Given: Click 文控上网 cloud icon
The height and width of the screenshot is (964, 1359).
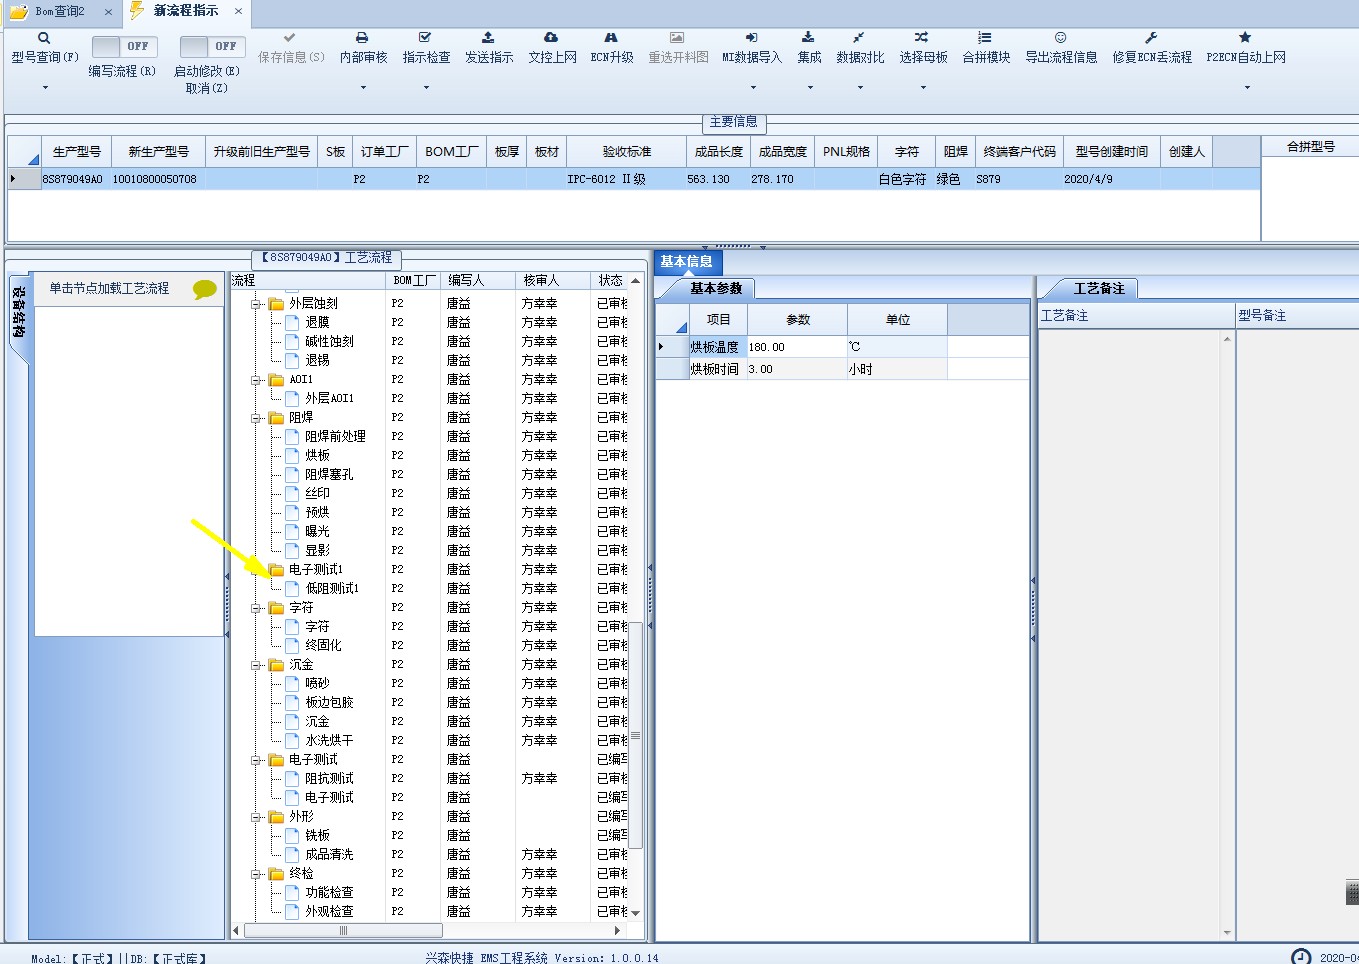Looking at the screenshot, I should (x=551, y=38).
